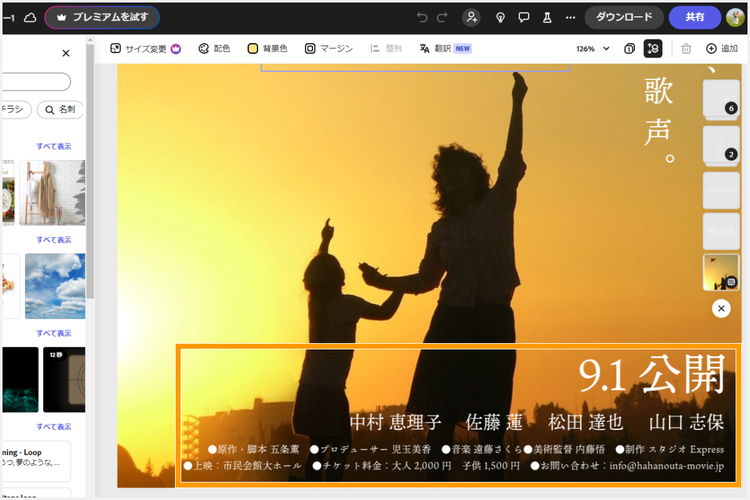The width and height of the screenshot is (750, 500).
Task: Click the 整列 align option
Action: point(386,49)
